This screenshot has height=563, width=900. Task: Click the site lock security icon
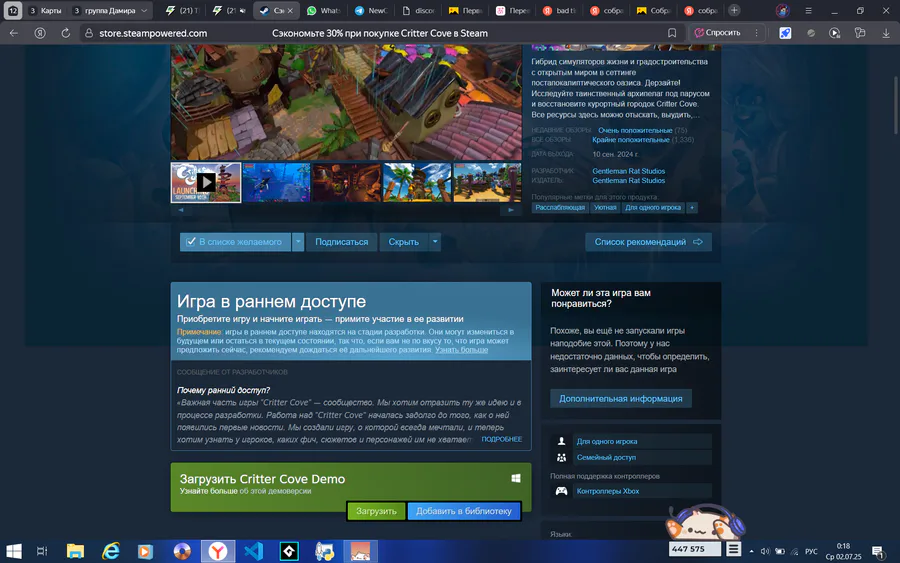click(x=89, y=33)
